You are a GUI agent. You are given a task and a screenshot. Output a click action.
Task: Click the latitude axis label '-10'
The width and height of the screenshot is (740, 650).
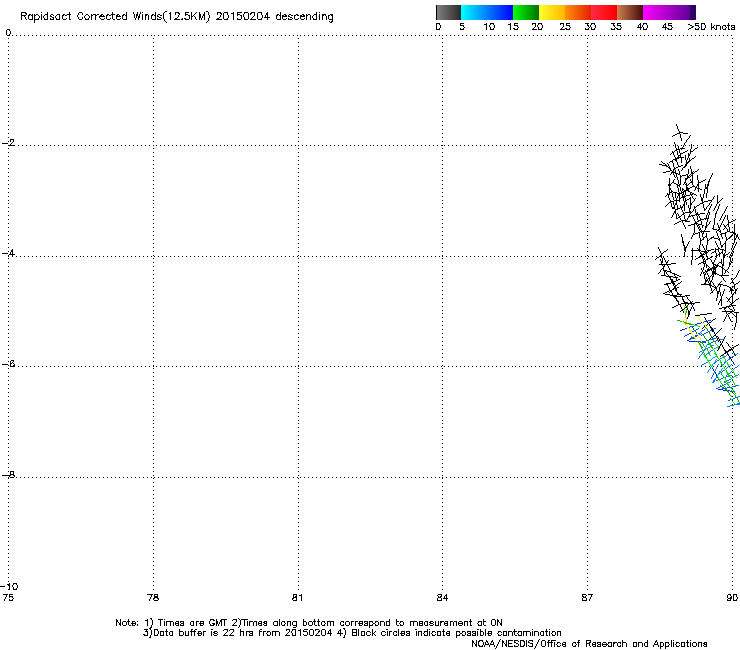point(9,587)
